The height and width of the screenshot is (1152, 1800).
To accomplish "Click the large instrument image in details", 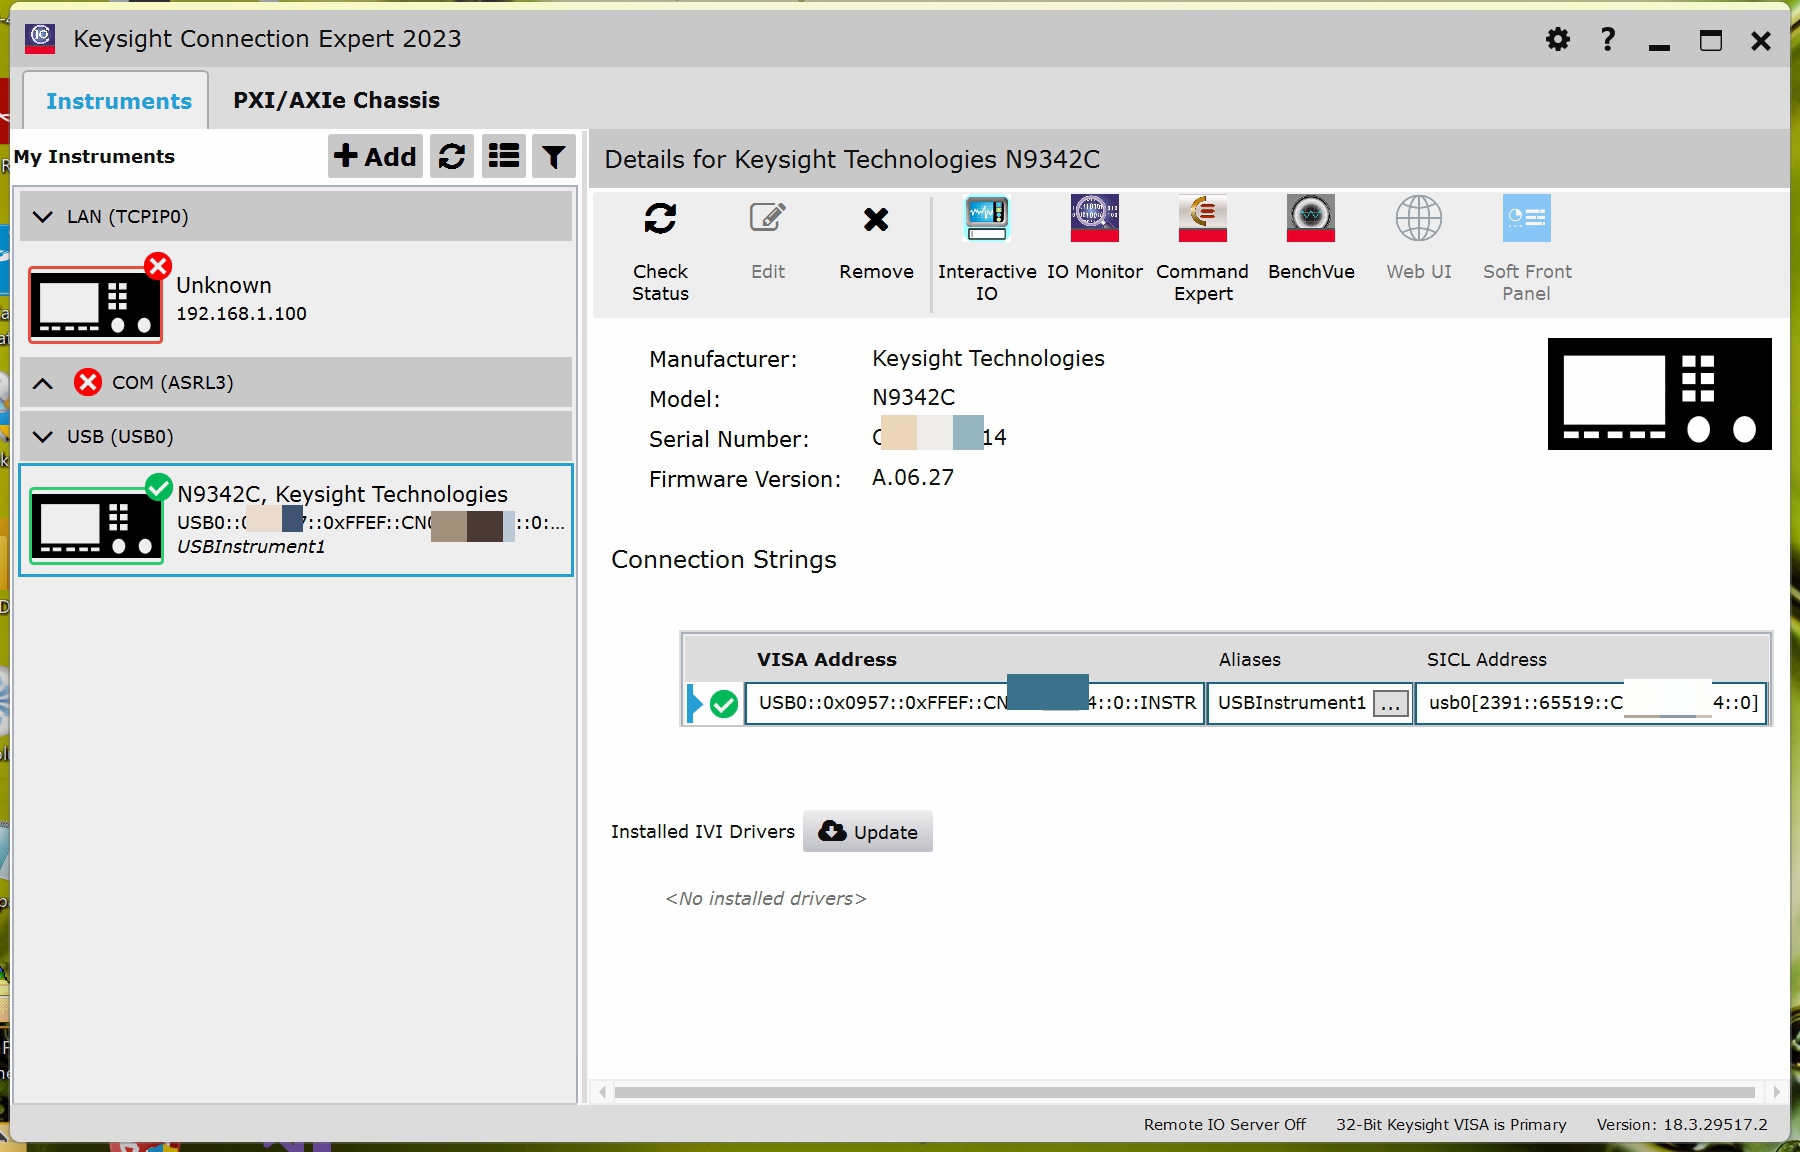I will tap(1660, 394).
